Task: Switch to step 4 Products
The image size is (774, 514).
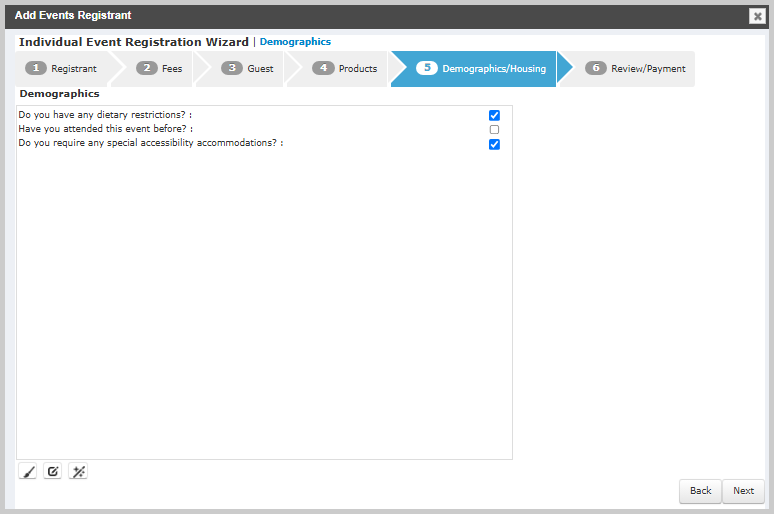Action: (345, 69)
